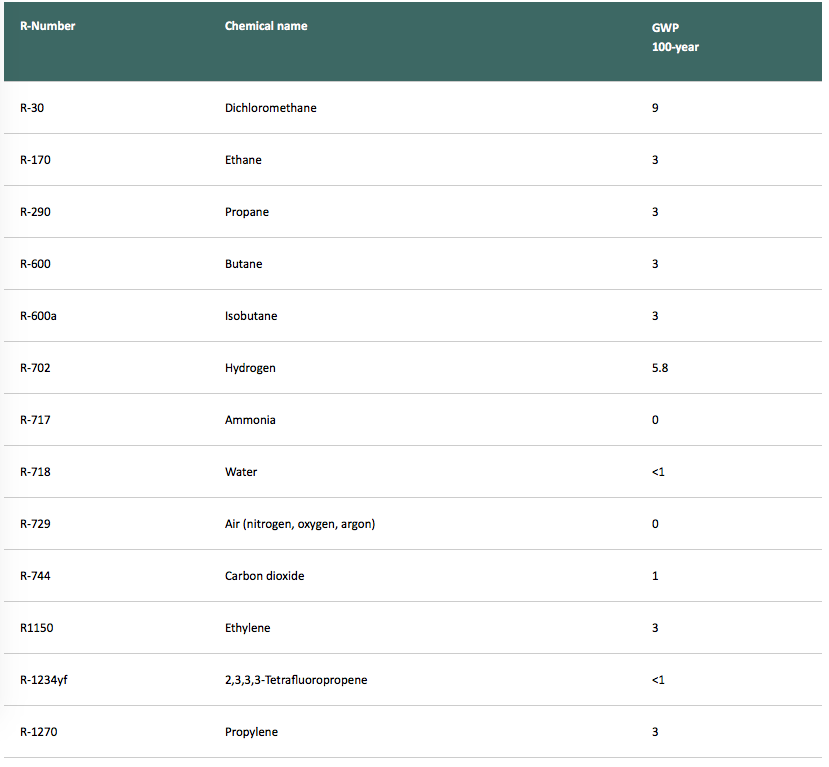
Task: Select the Ethylene chemical name
Action: tap(247, 628)
